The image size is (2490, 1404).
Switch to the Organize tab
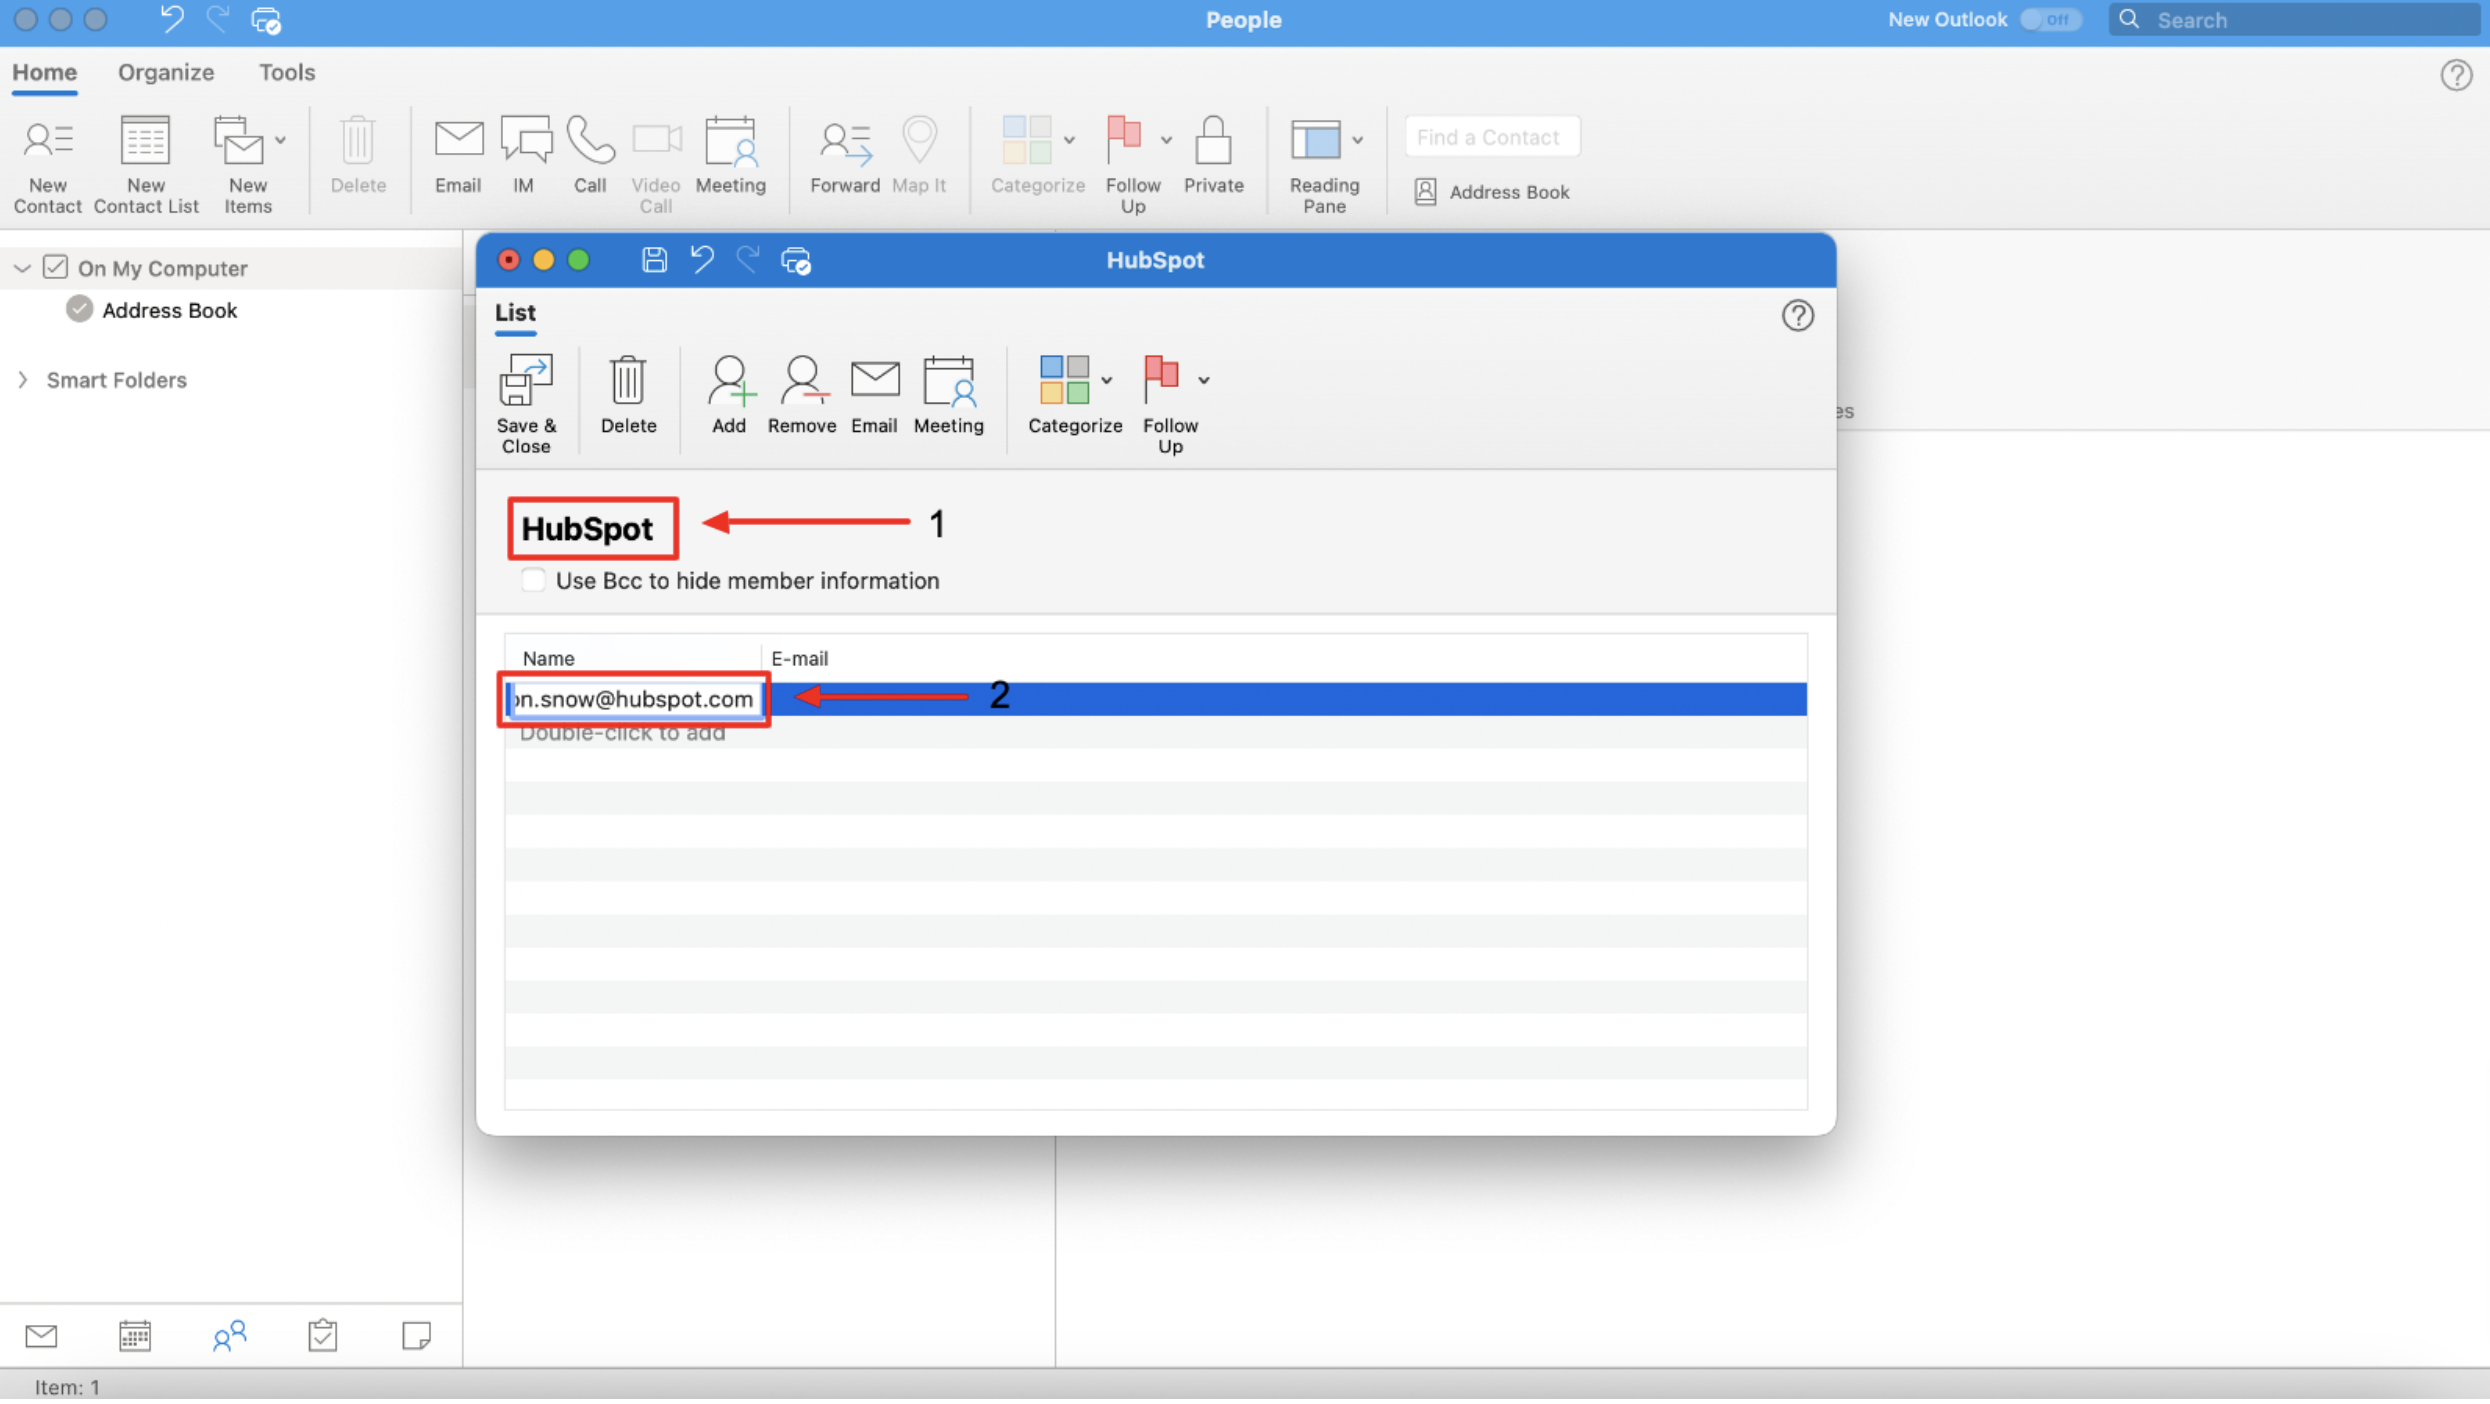pyautogui.click(x=166, y=72)
